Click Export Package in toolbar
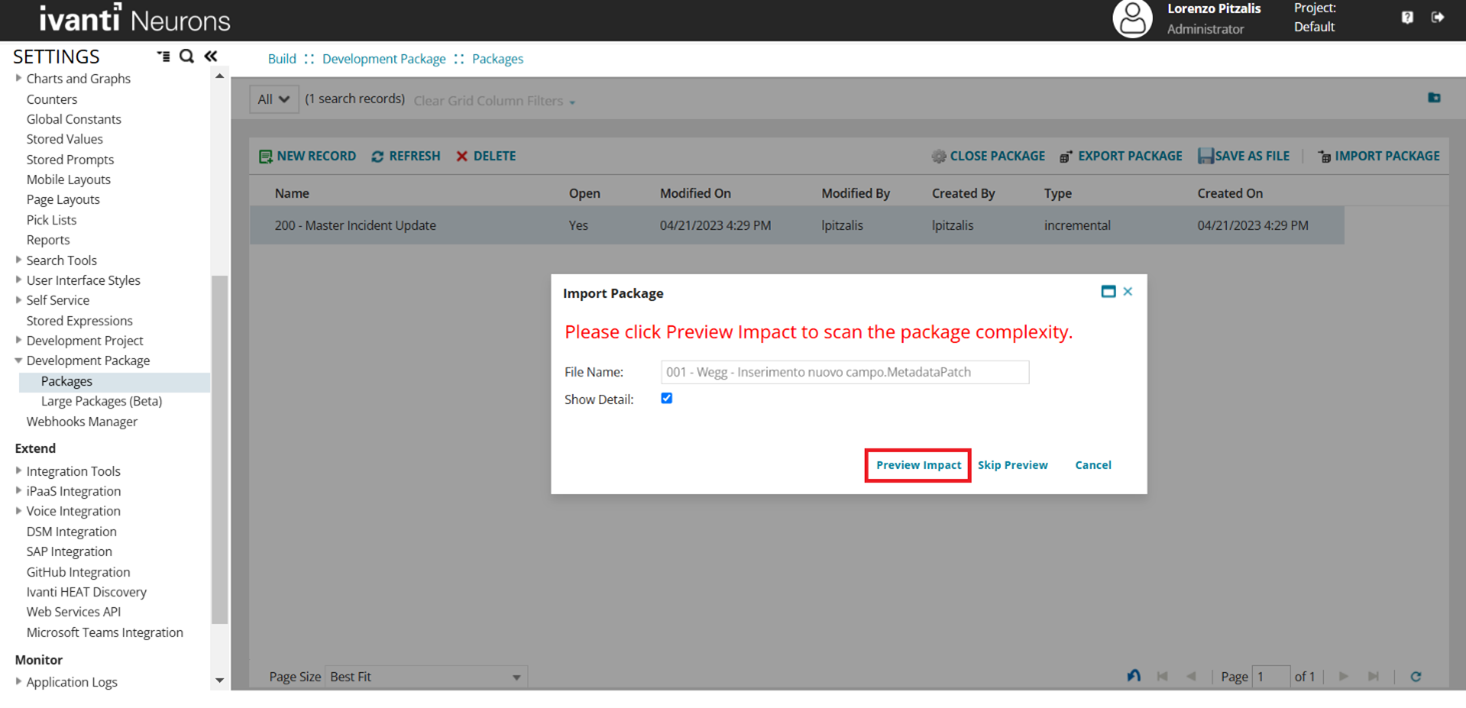Viewport: 1466px width, 708px height. click(1121, 156)
